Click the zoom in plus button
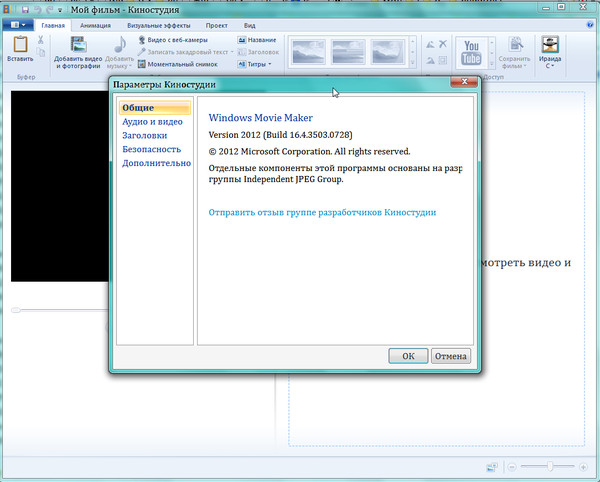This screenshot has height=482, width=600. [584, 467]
